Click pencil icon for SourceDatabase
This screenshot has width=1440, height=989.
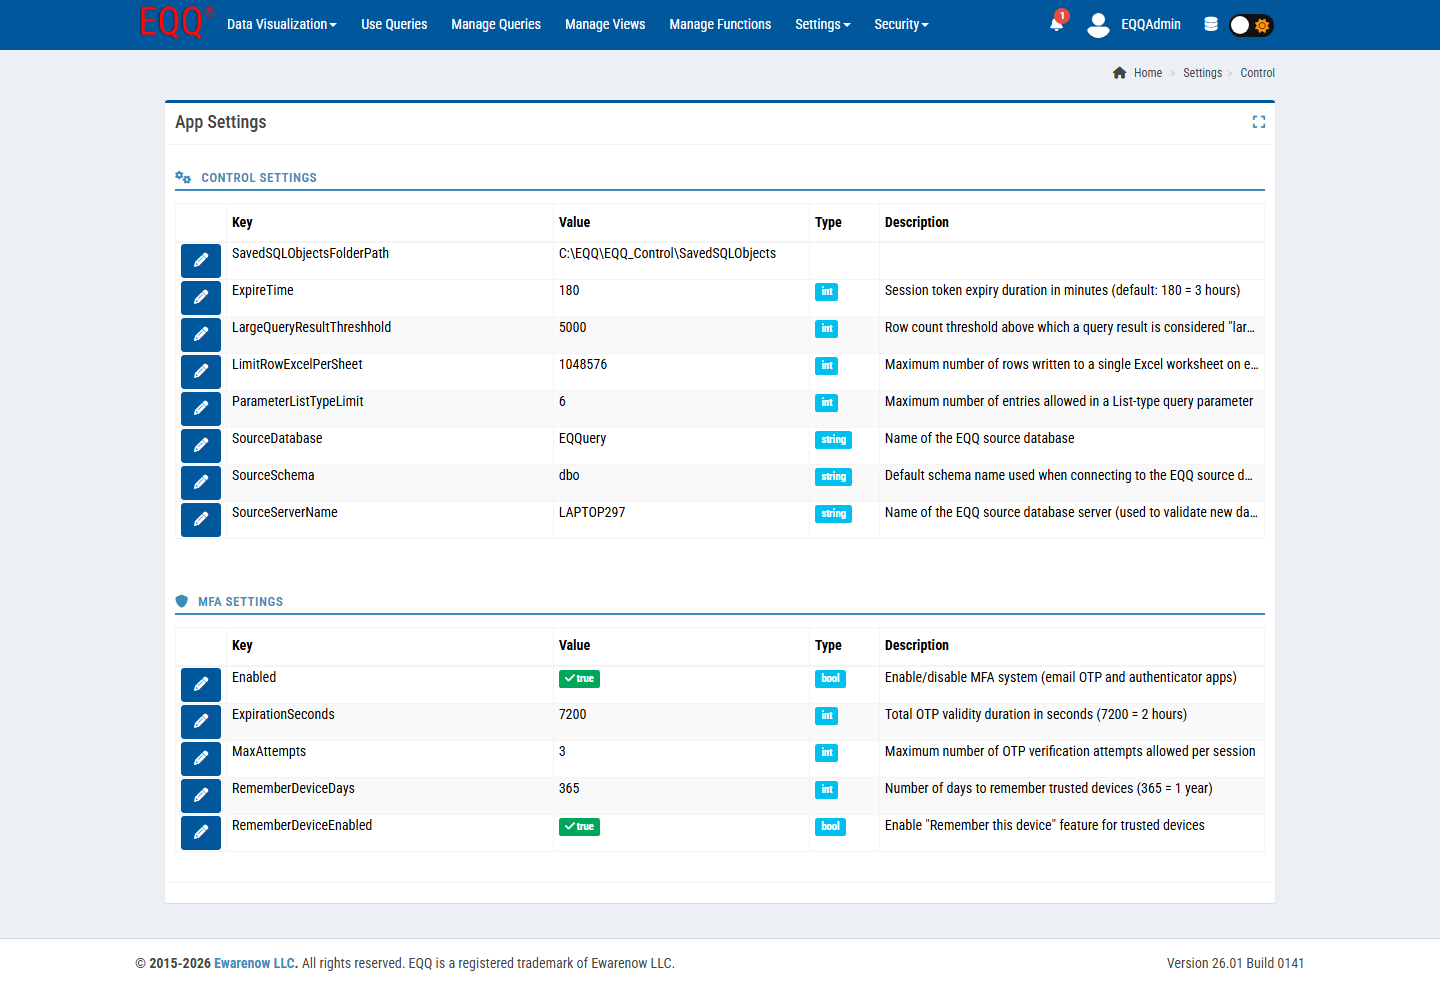201,445
